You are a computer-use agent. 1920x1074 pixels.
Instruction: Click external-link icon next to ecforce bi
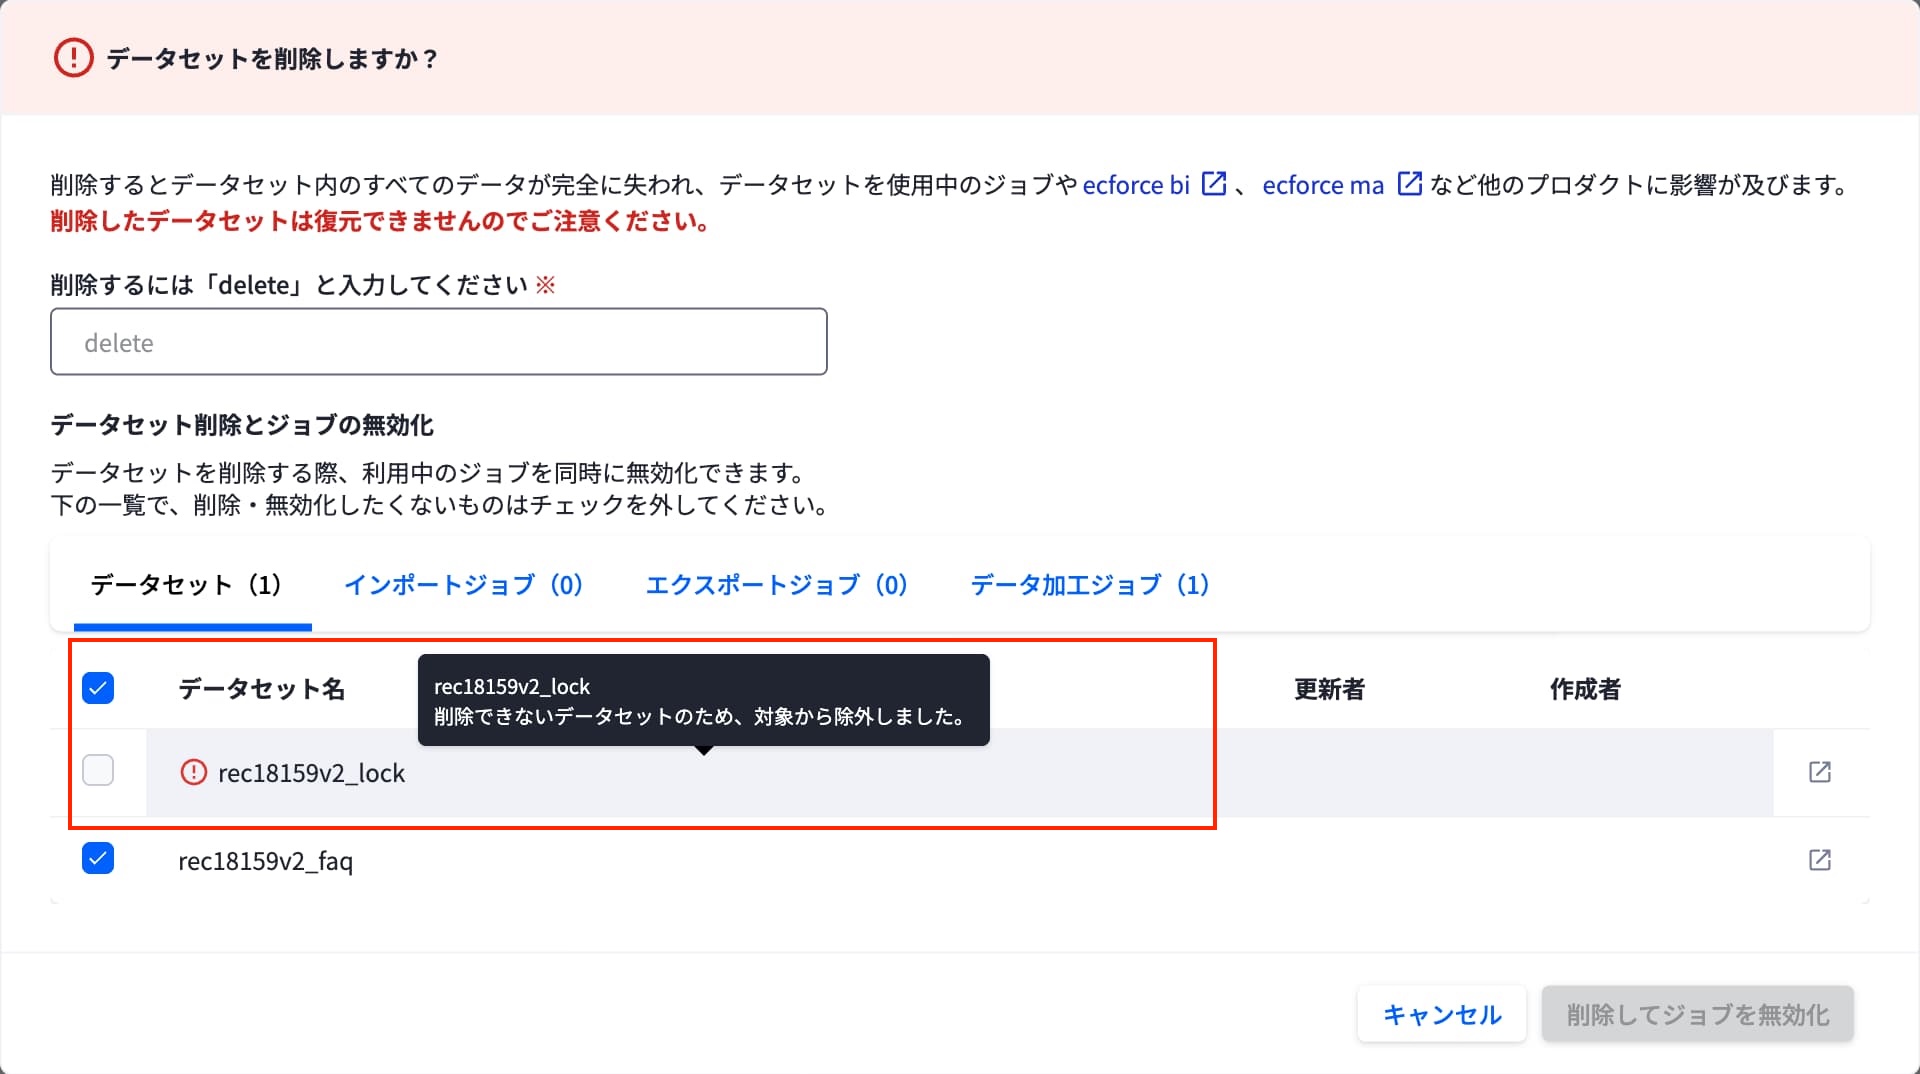(x=1213, y=184)
